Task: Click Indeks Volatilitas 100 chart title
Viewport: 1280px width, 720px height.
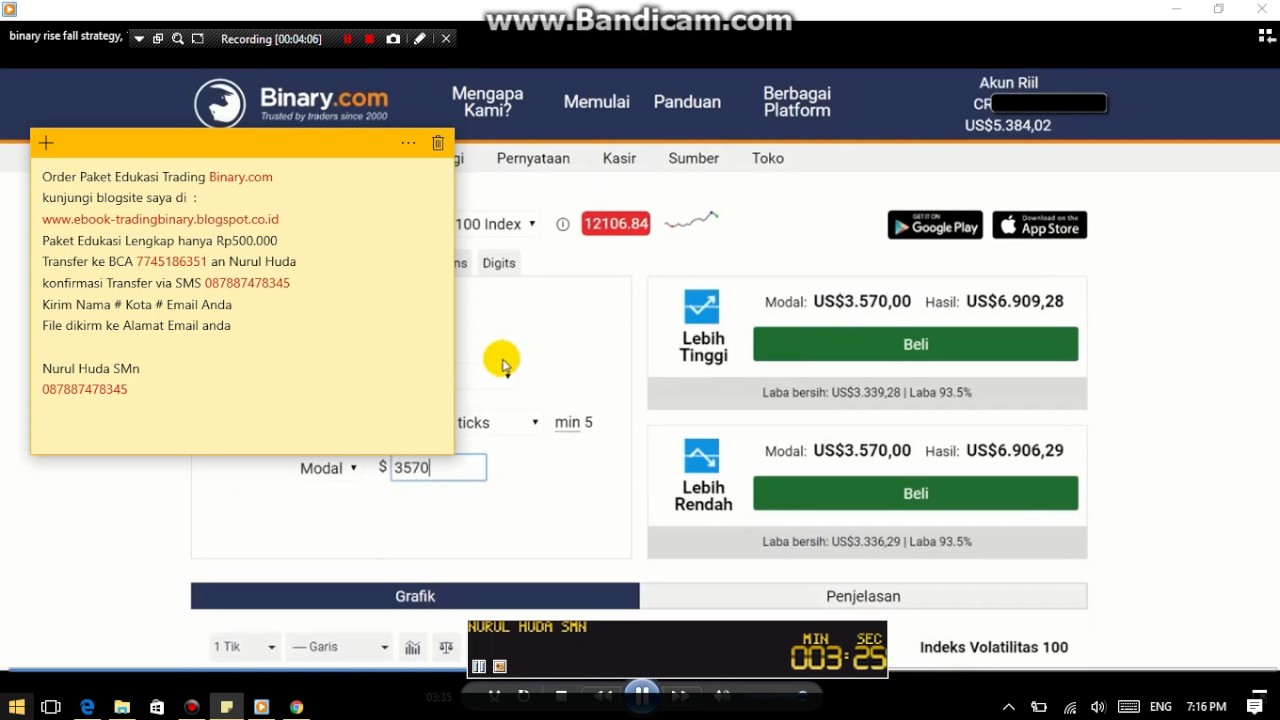Action: point(994,647)
